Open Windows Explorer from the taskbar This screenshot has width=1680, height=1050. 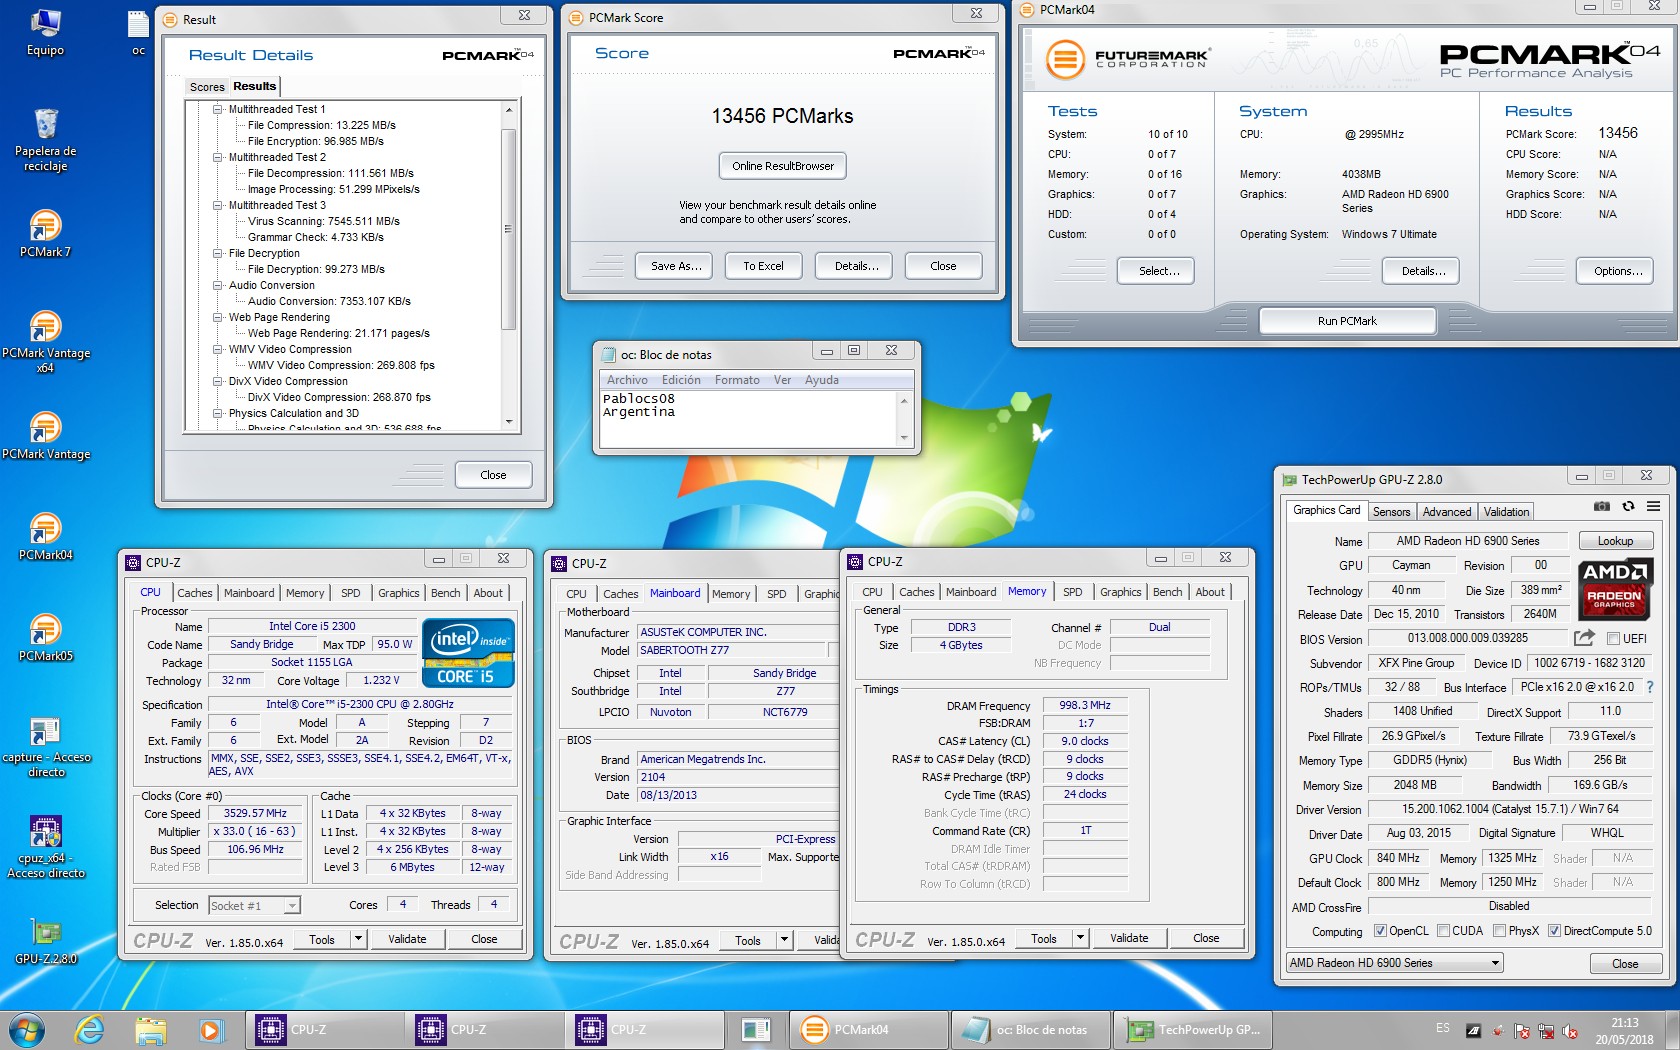pyautogui.click(x=150, y=1029)
